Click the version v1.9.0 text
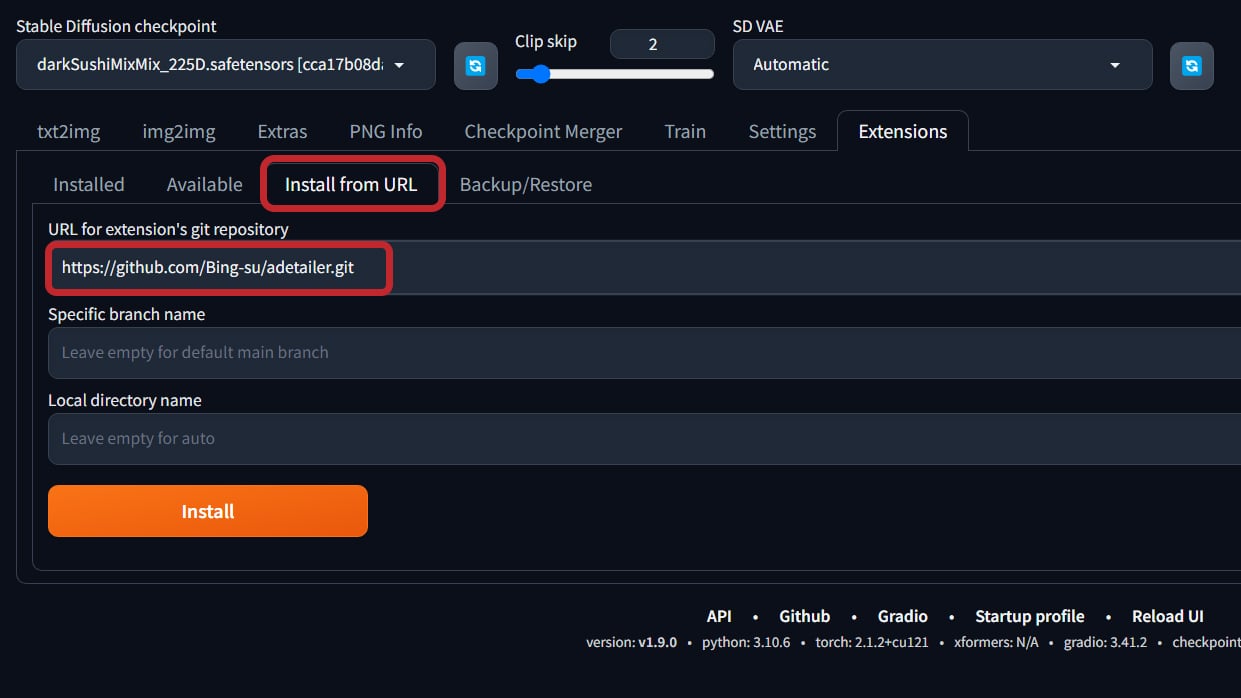The width and height of the screenshot is (1241, 698). (x=631, y=642)
